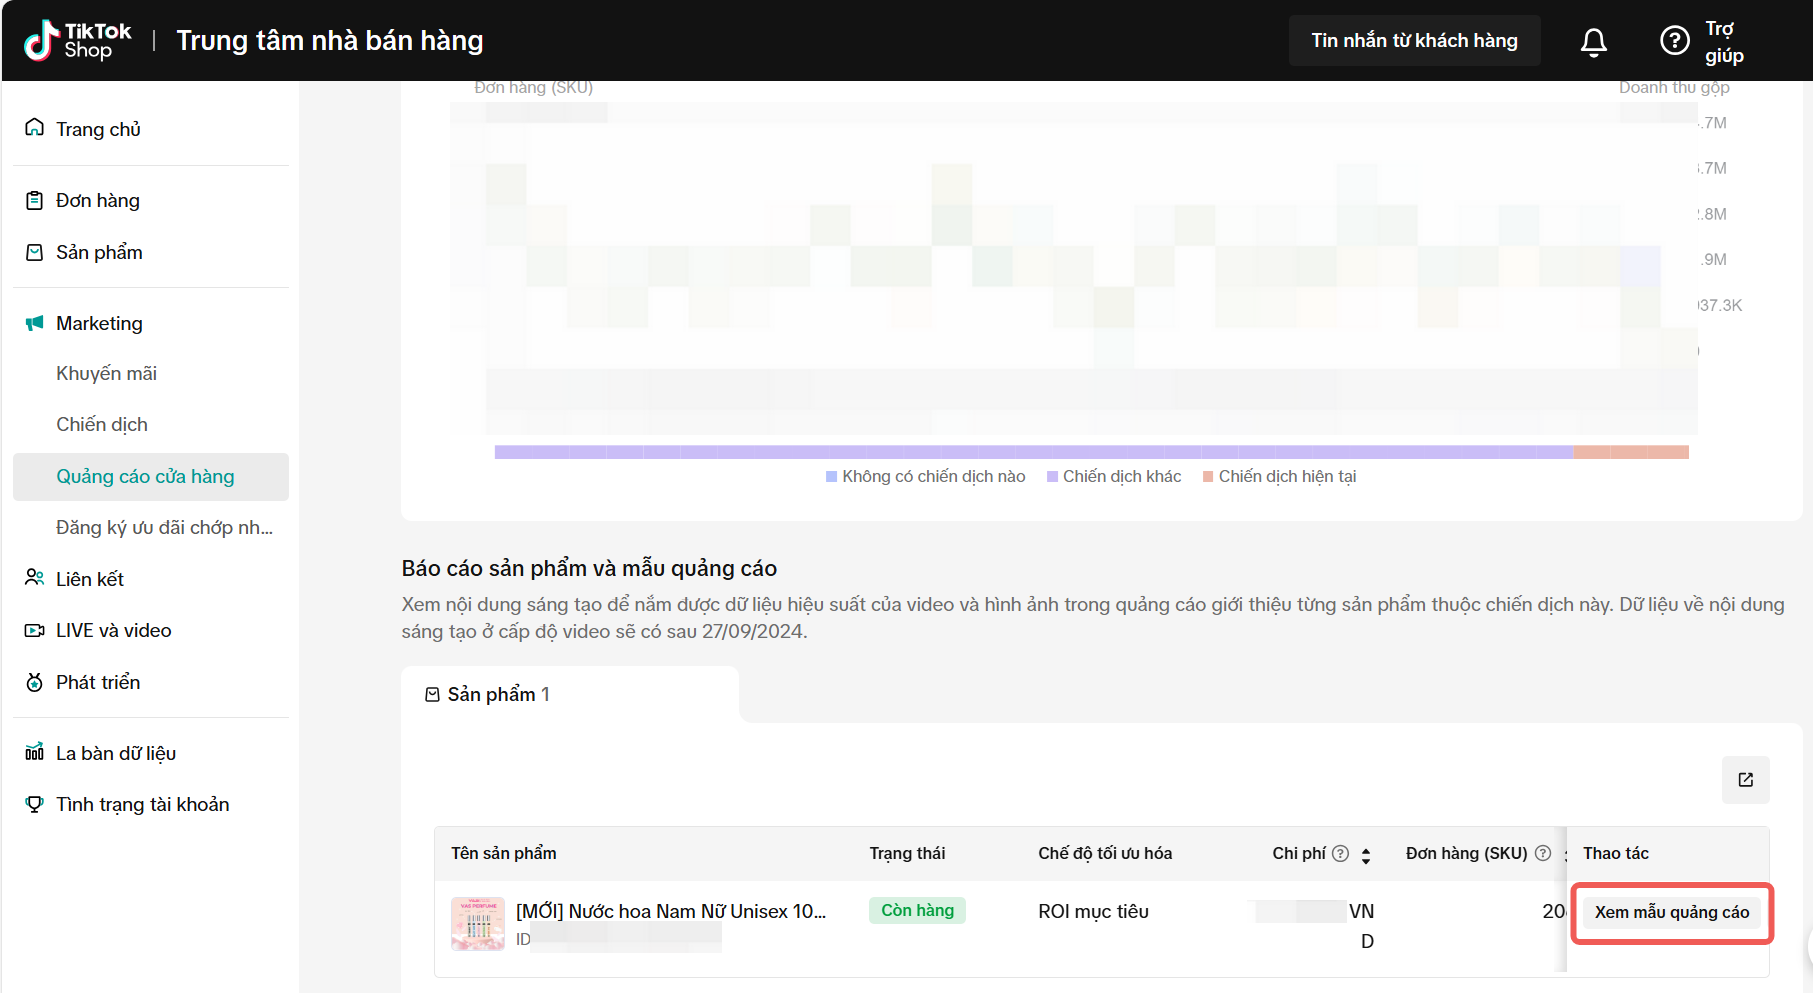Click the notification bell icon
The image size is (1813, 993).
(1593, 41)
